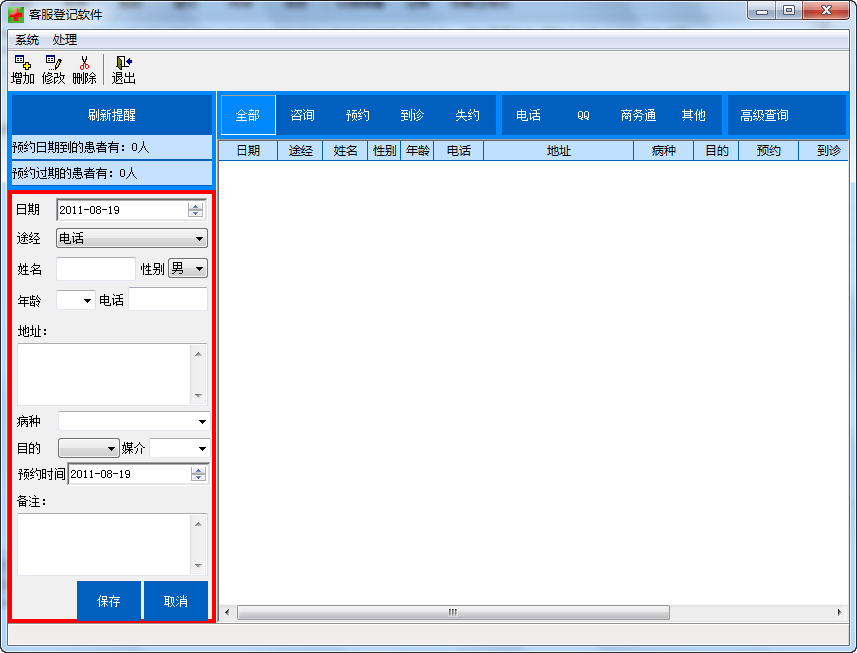Click the 保存 button
This screenshot has height=653, width=857.
pos(108,601)
